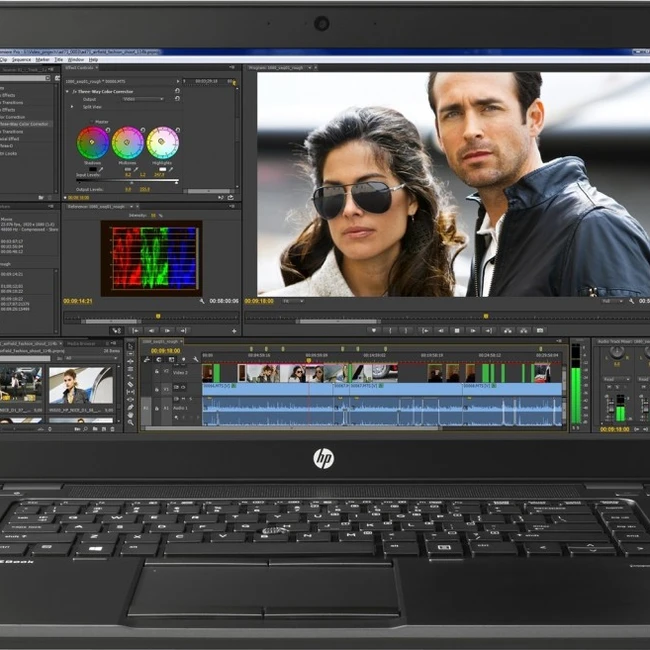The width and height of the screenshot is (650, 650).
Task: Reset the Shadows color wheel
Action: tap(108, 130)
